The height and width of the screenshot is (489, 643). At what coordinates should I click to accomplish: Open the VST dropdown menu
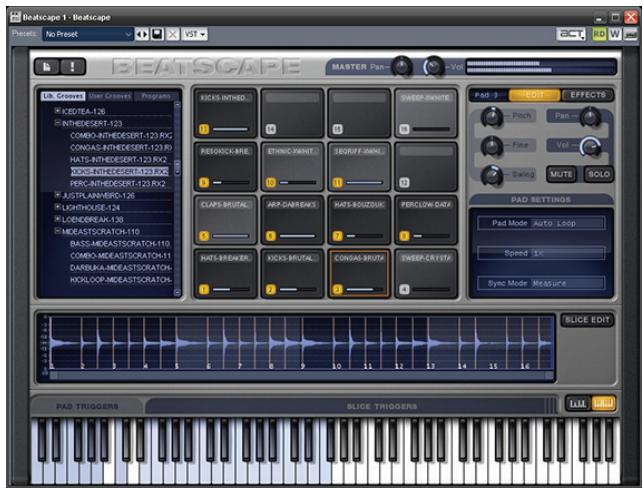(x=195, y=34)
